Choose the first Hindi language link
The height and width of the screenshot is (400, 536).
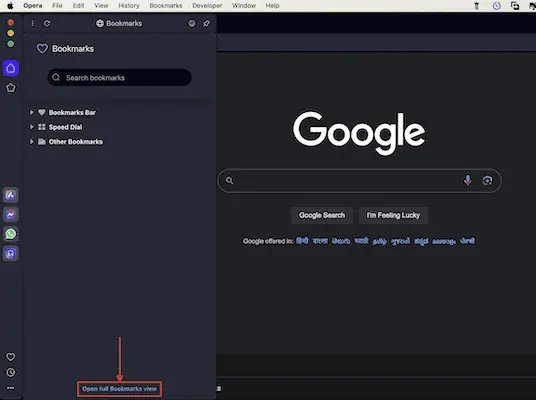pos(302,241)
